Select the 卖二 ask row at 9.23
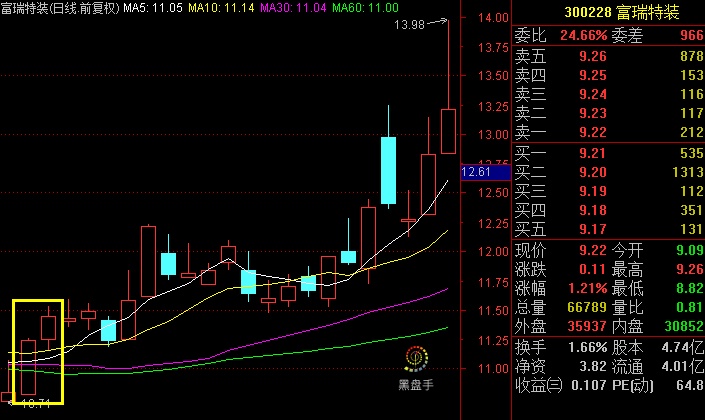This screenshot has width=705, height=420. tap(609, 113)
